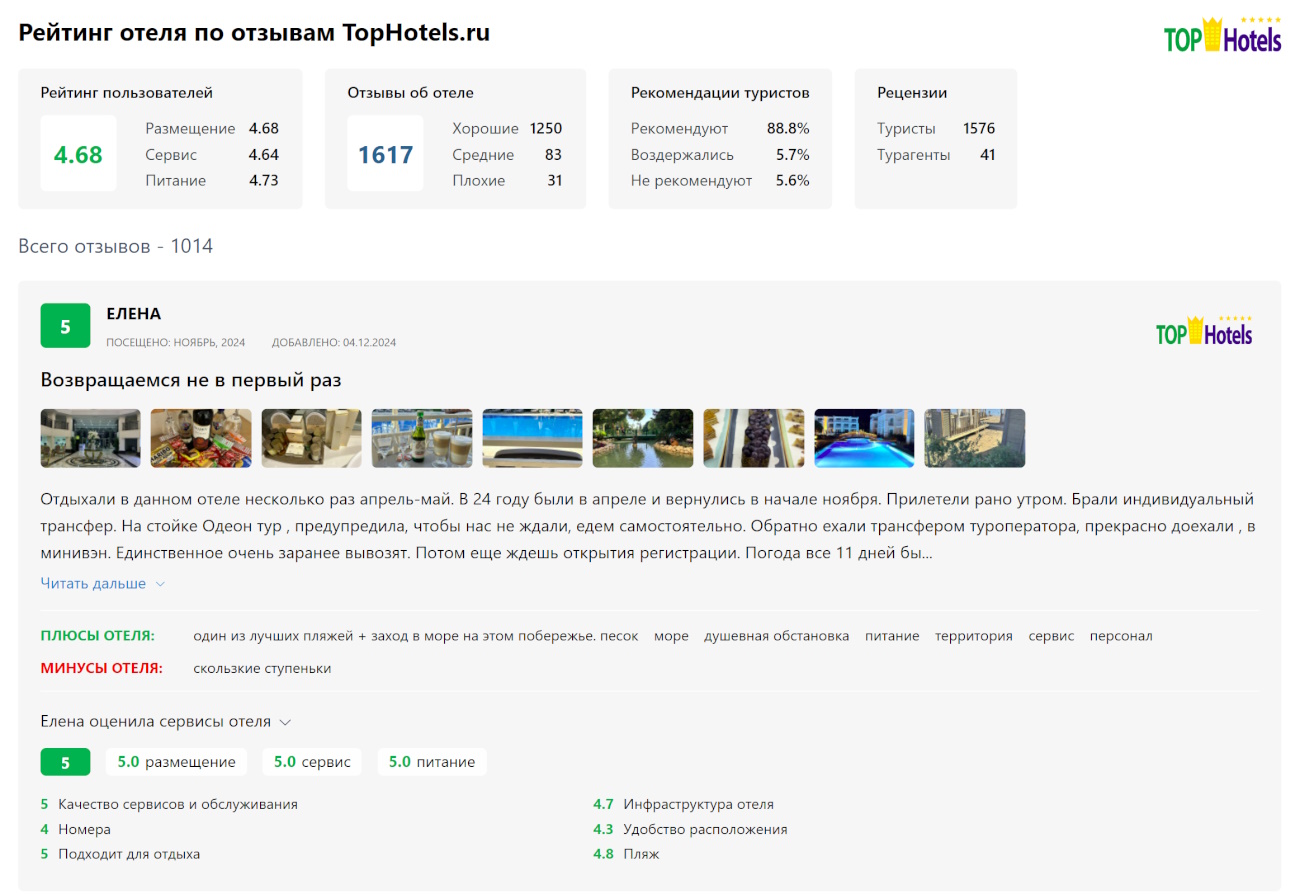Click the Не рекомендуют 5.6% row
Screen dimensions: 1300x894
pos(720,181)
